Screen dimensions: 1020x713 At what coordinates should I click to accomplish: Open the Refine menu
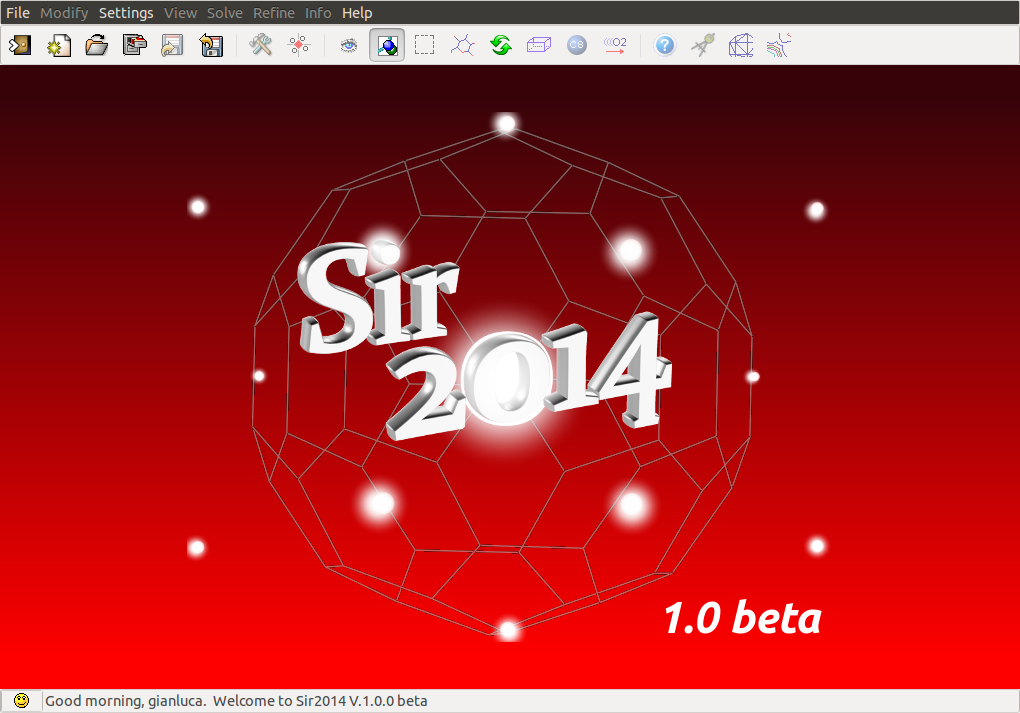[x=274, y=13]
